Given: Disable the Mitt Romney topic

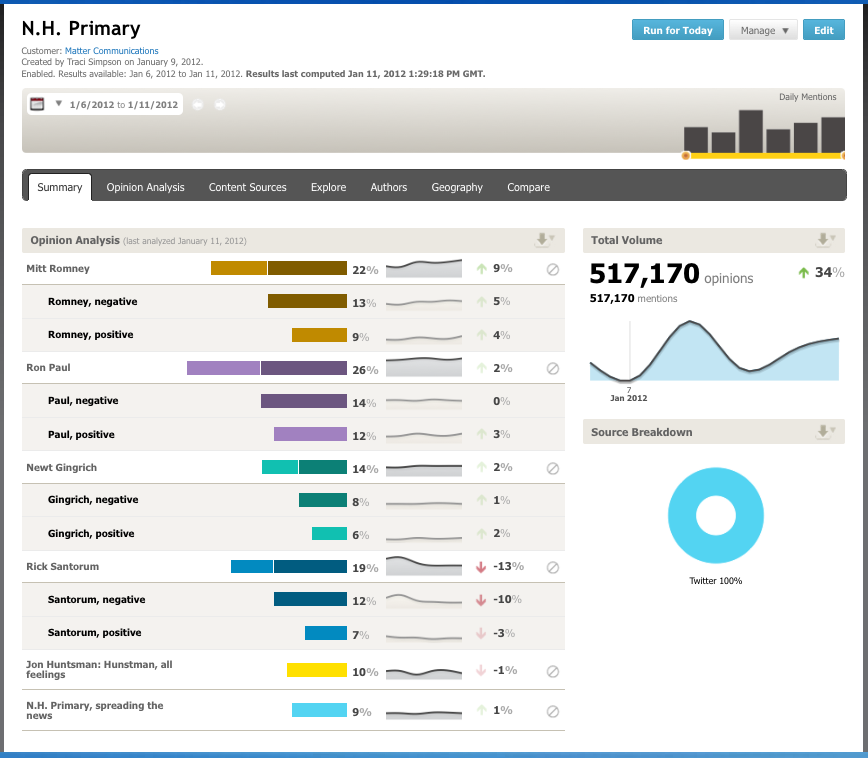Looking at the screenshot, I should 552,269.
